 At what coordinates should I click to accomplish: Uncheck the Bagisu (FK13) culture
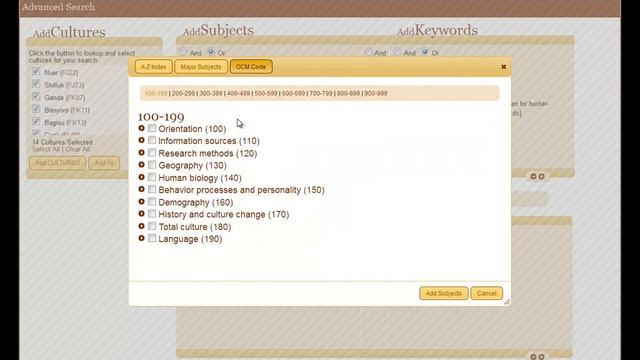[36, 121]
